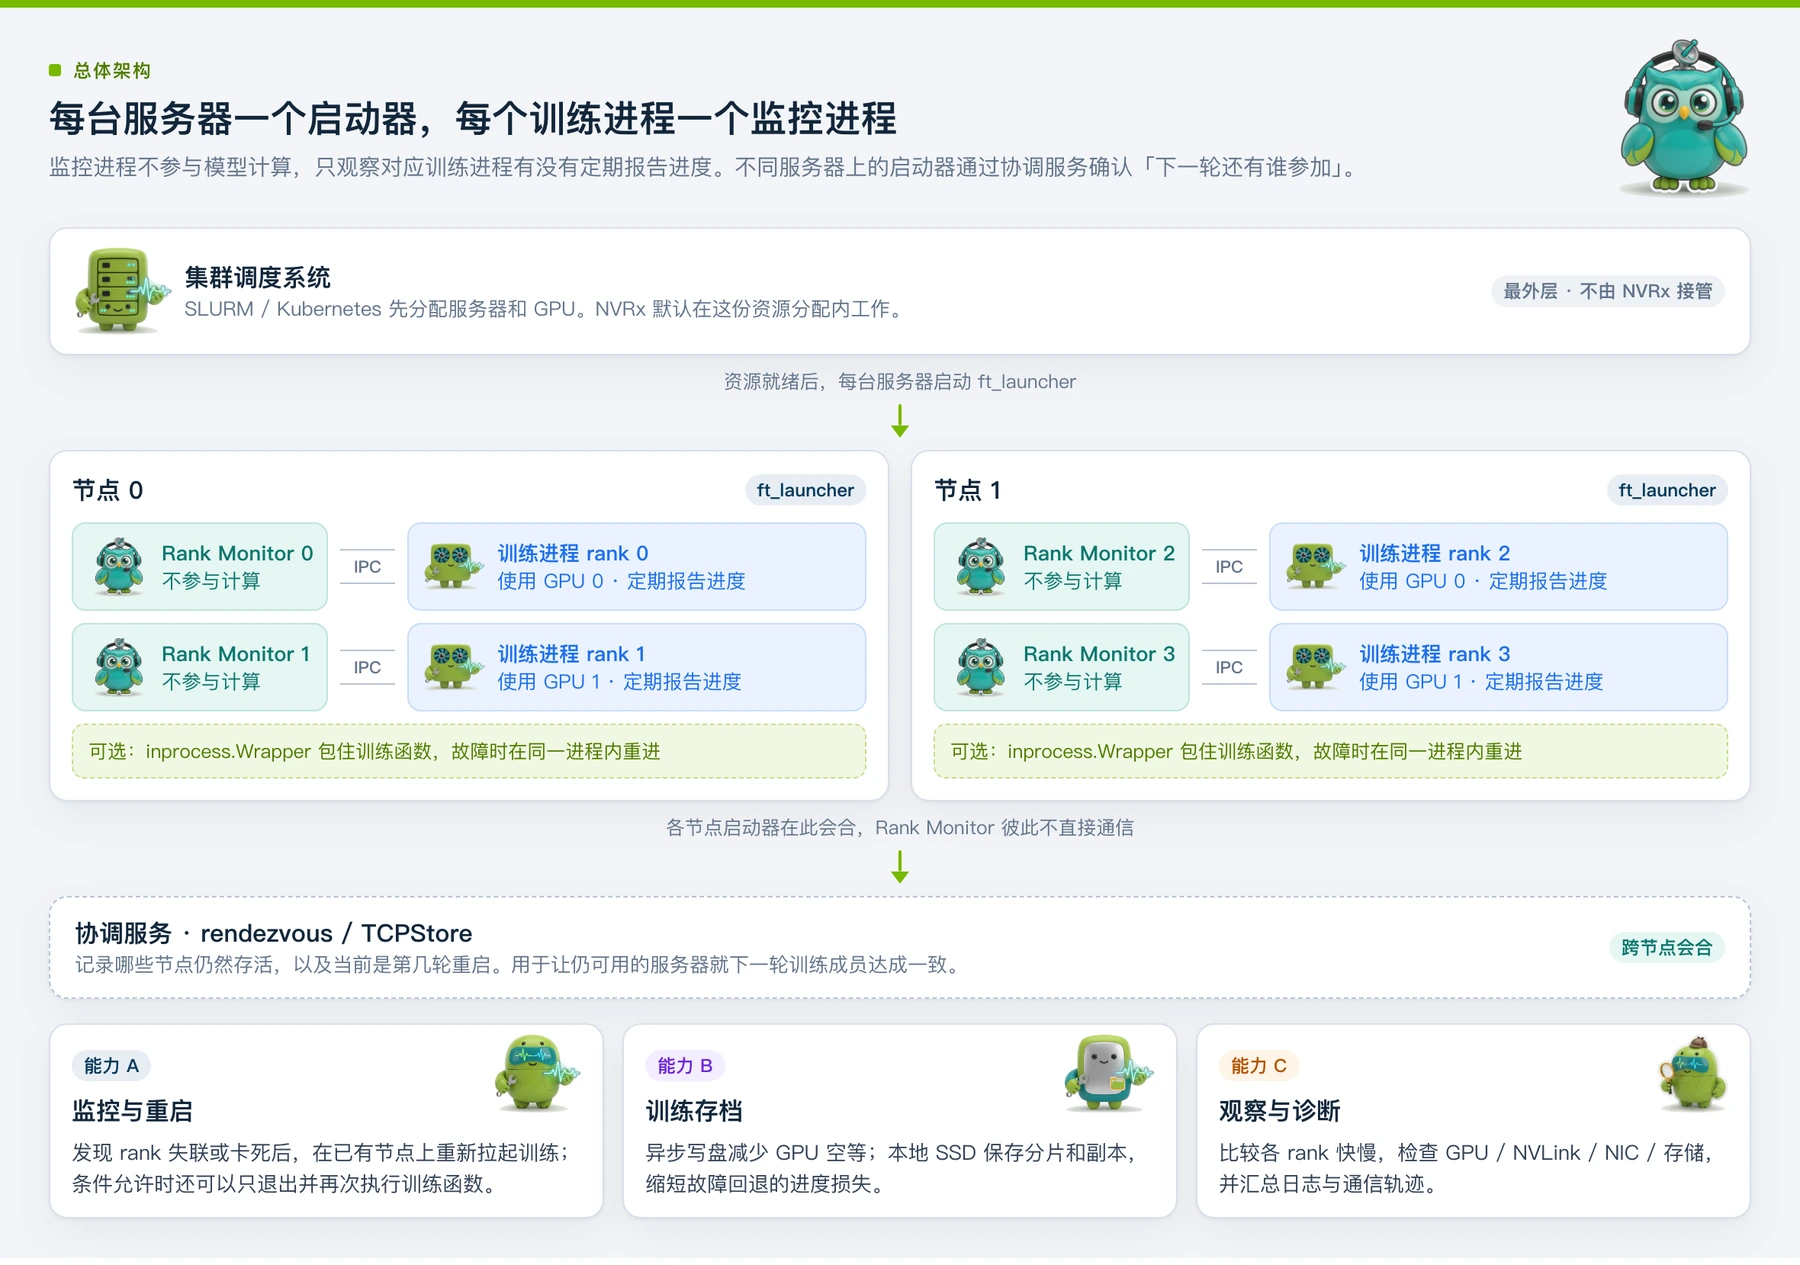Click the GPU icon for 训练进程 rank 0
Image resolution: width=1800 pixels, height=1265 pixels.
(x=453, y=566)
